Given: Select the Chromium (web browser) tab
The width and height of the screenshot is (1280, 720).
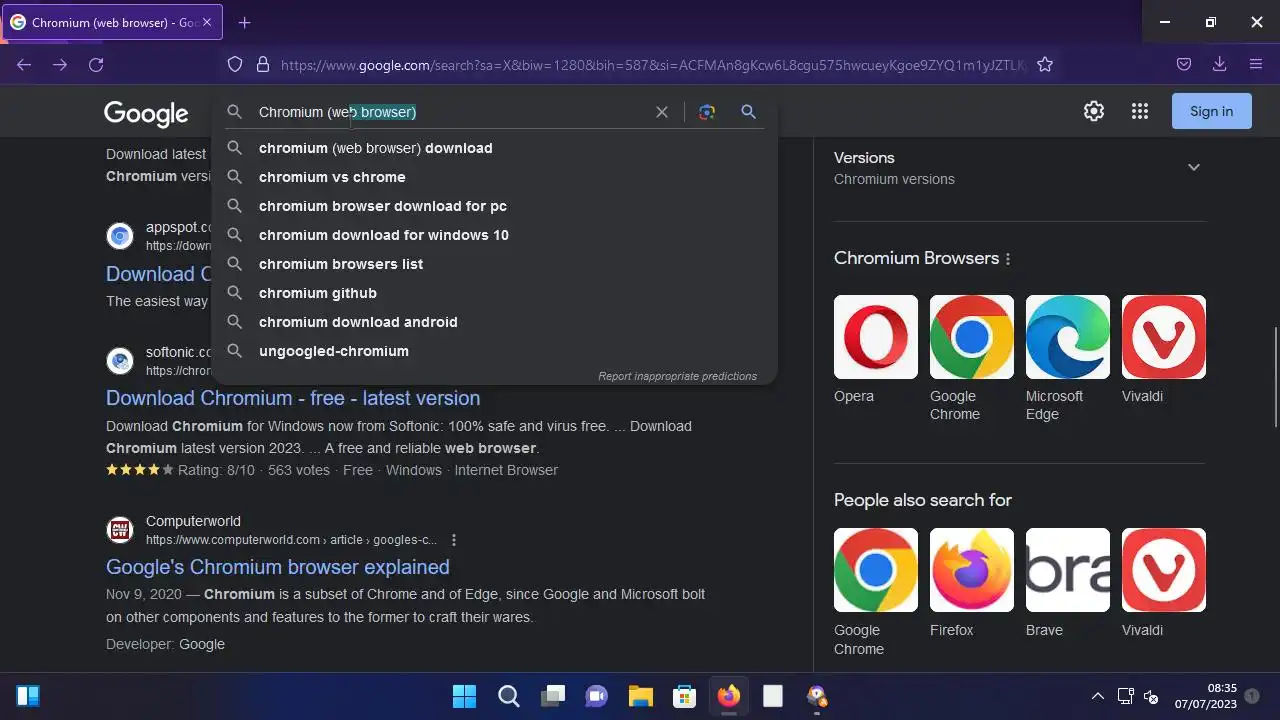Looking at the screenshot, I should coord(111,22).
